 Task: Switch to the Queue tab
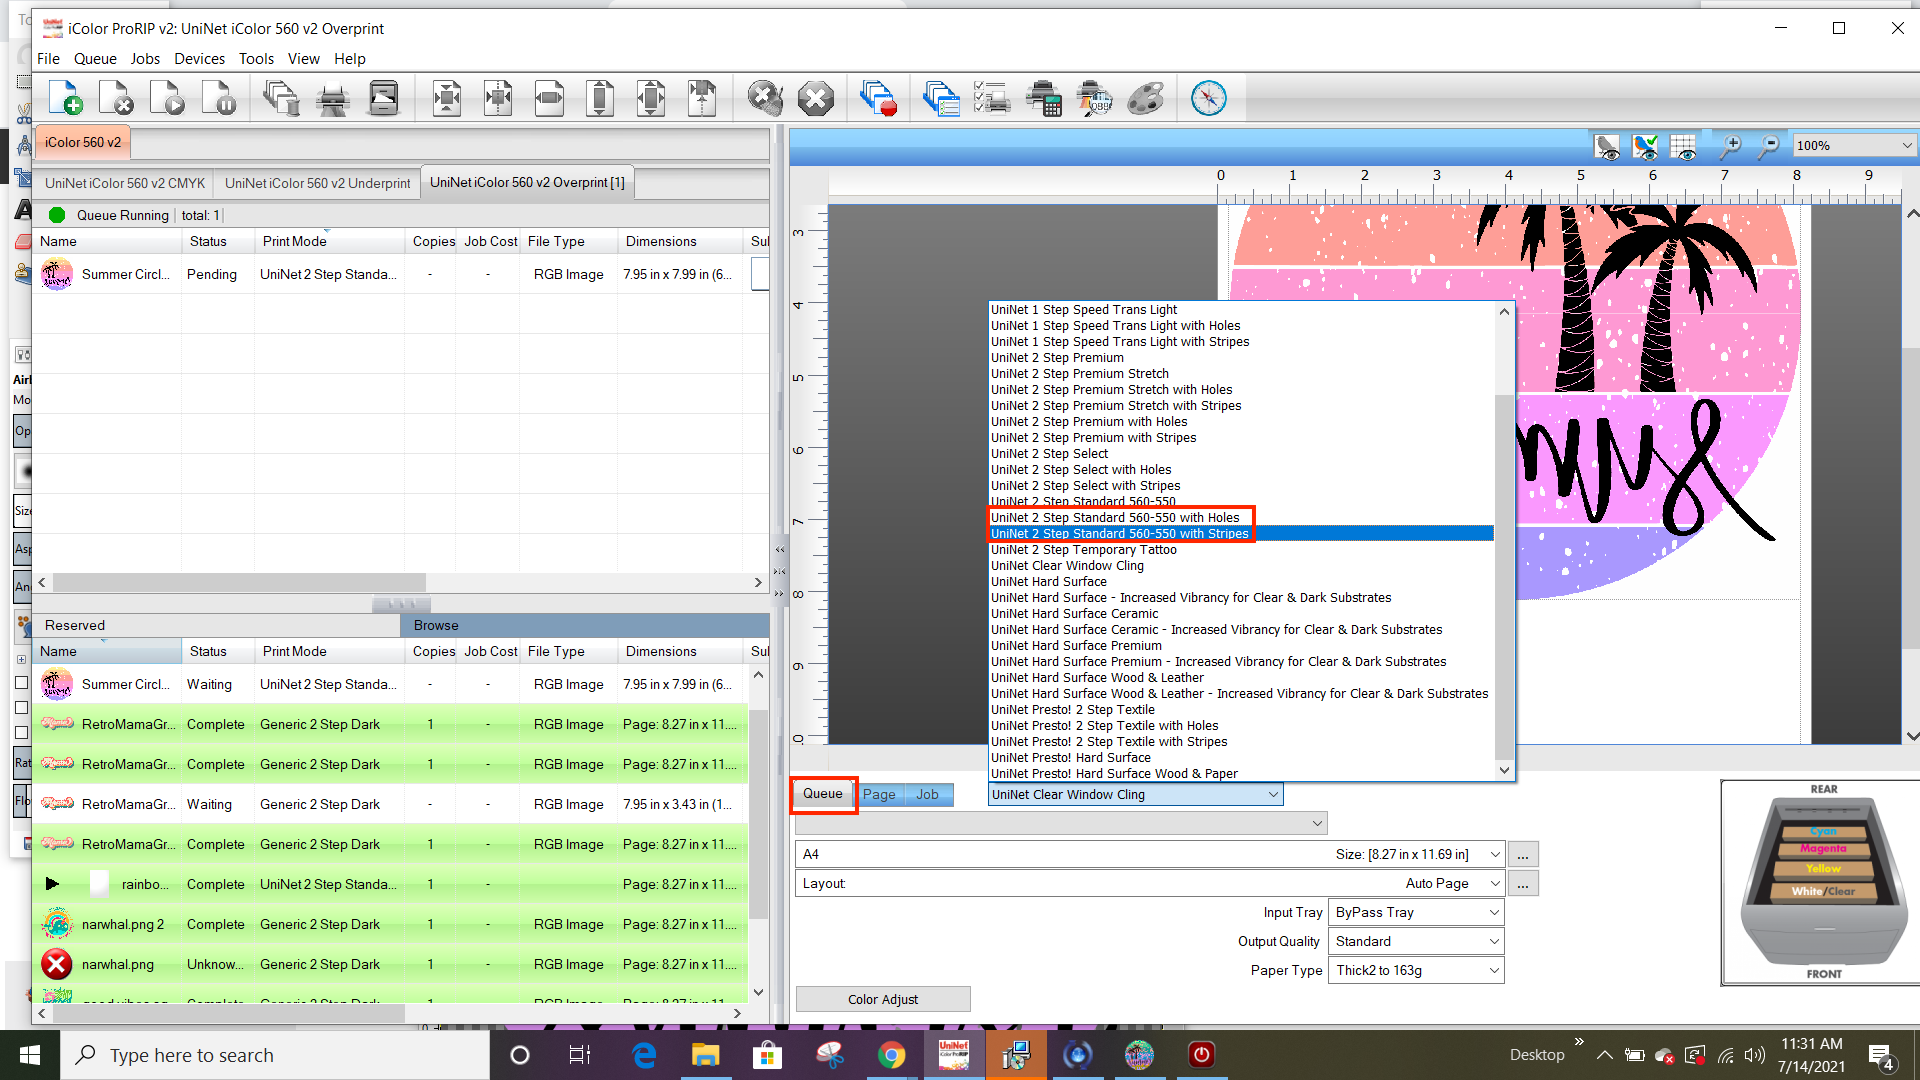coord(822,793)
